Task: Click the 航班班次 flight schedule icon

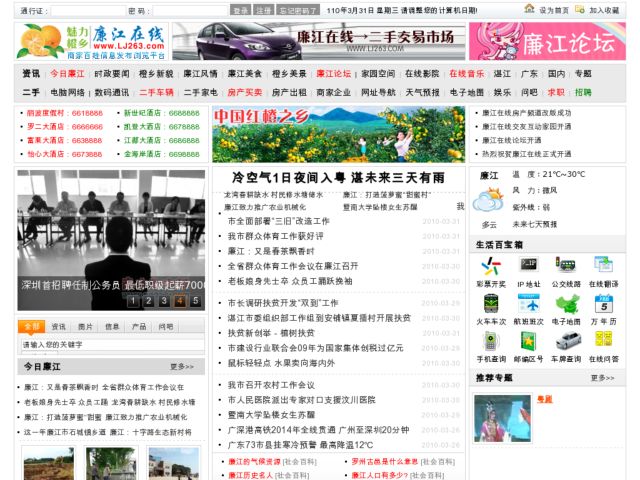Action: click(x=528, y=304)
